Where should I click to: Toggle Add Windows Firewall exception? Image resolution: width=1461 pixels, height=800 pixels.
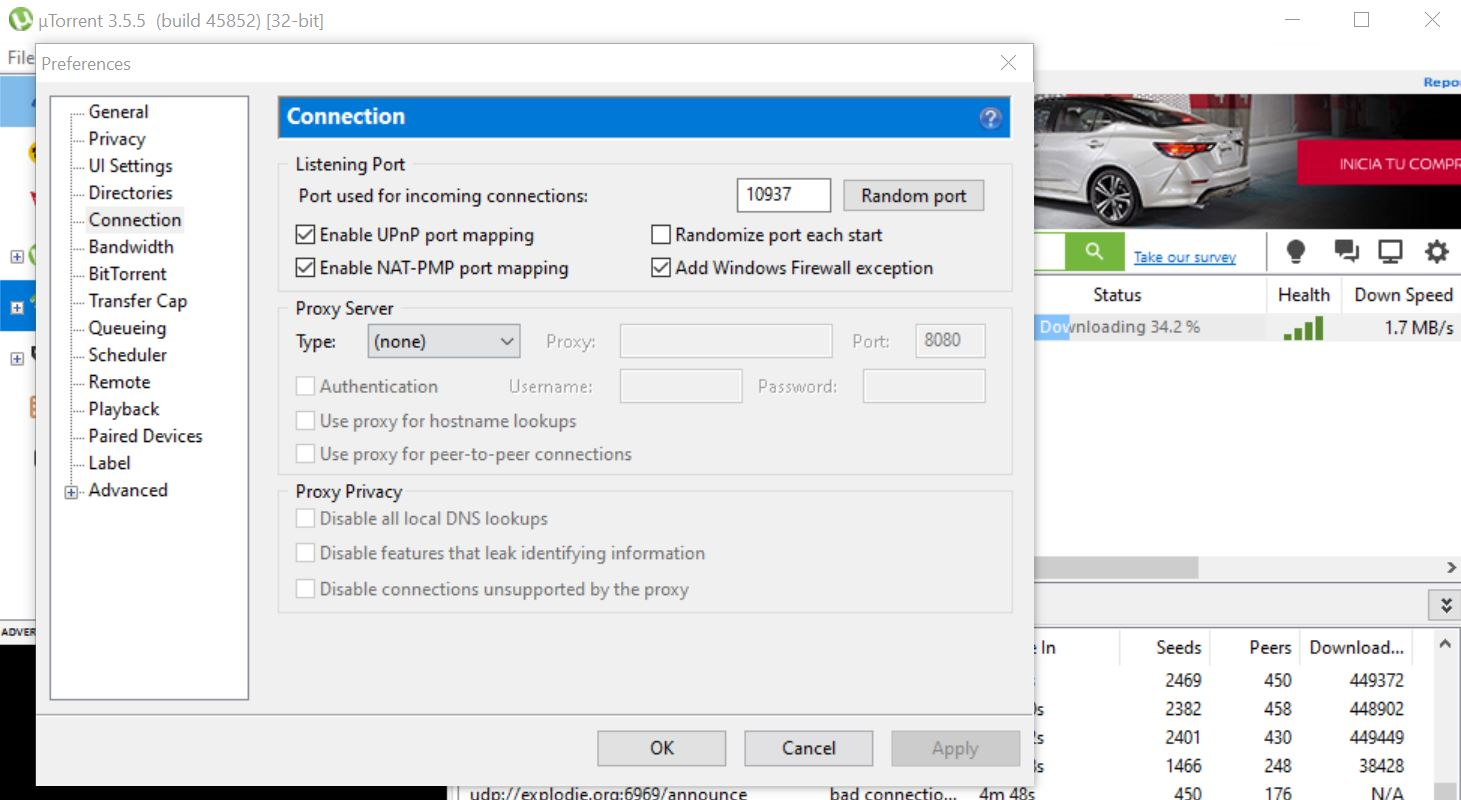tap(660, 268)
